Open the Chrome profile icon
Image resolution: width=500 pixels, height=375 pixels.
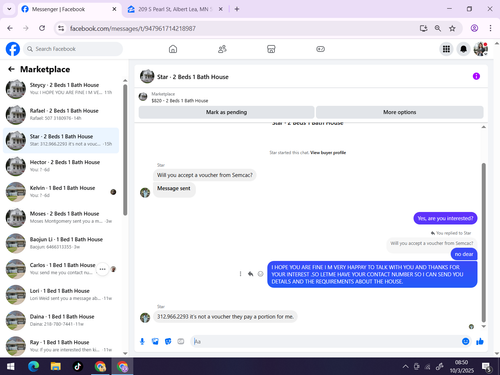click(x=474, y=28)
